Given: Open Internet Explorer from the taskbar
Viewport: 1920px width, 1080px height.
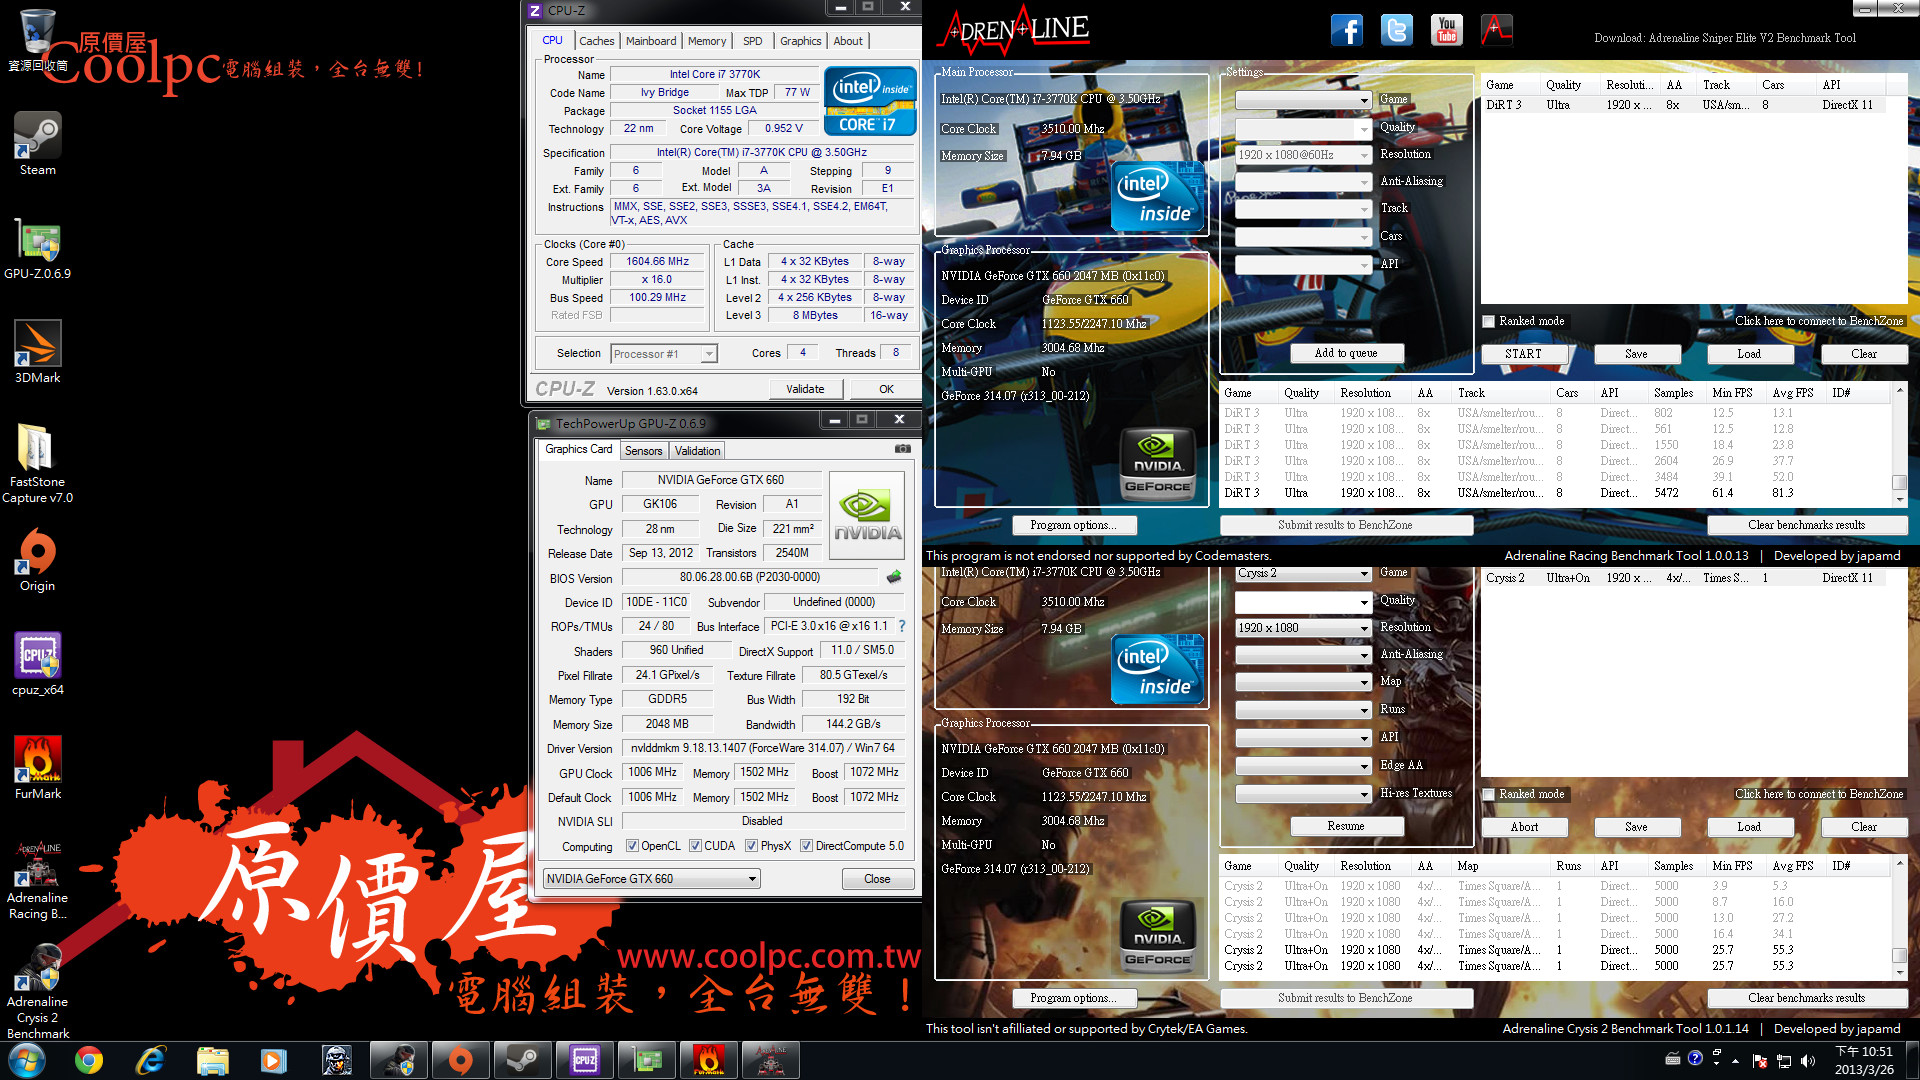Looking at the screenshot, I should click(x=151, y=1060).
